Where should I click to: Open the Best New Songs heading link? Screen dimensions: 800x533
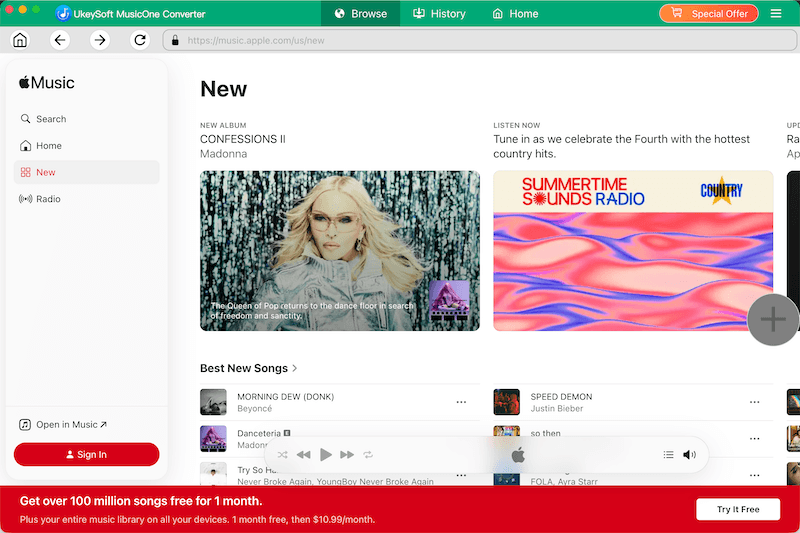pos(244,368)
